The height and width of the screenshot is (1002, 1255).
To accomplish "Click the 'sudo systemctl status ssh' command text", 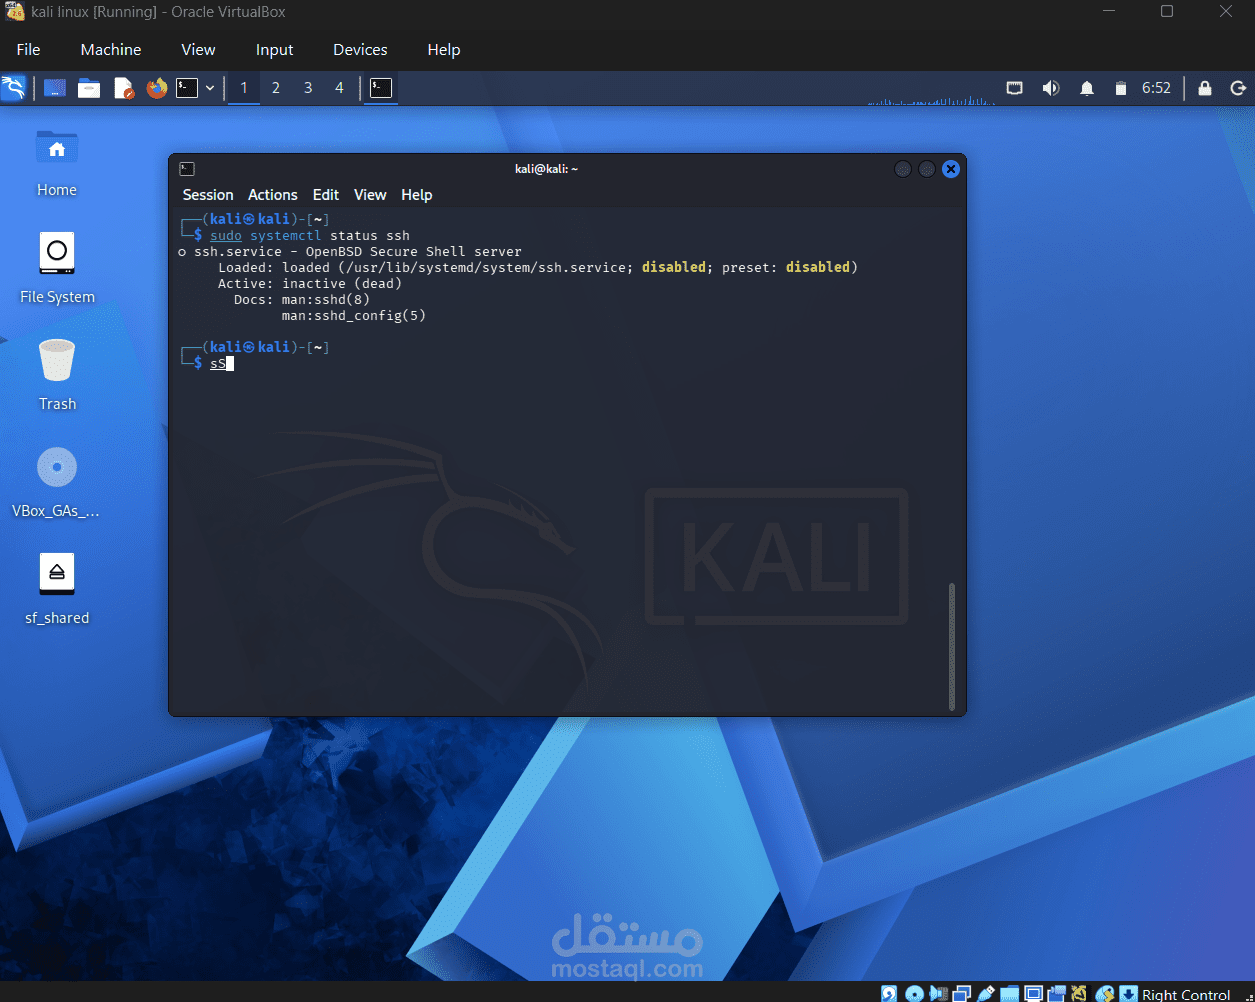I will (x=310, y=235).
